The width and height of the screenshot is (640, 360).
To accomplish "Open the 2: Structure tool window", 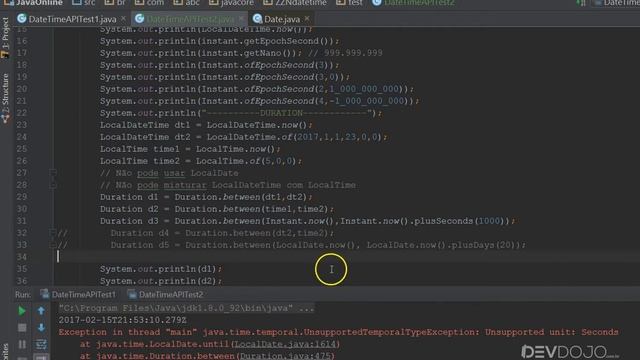I will (5, 98).
